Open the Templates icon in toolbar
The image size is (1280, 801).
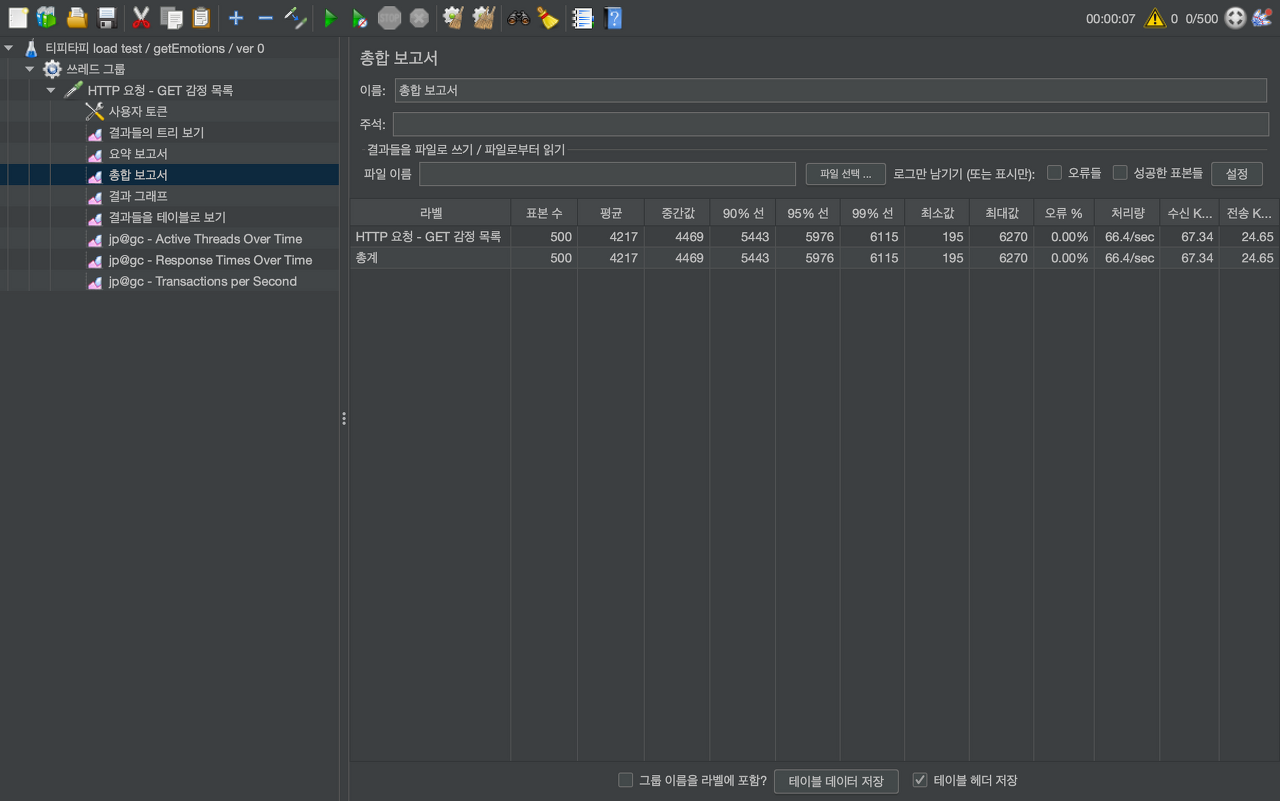click(46, 17)
